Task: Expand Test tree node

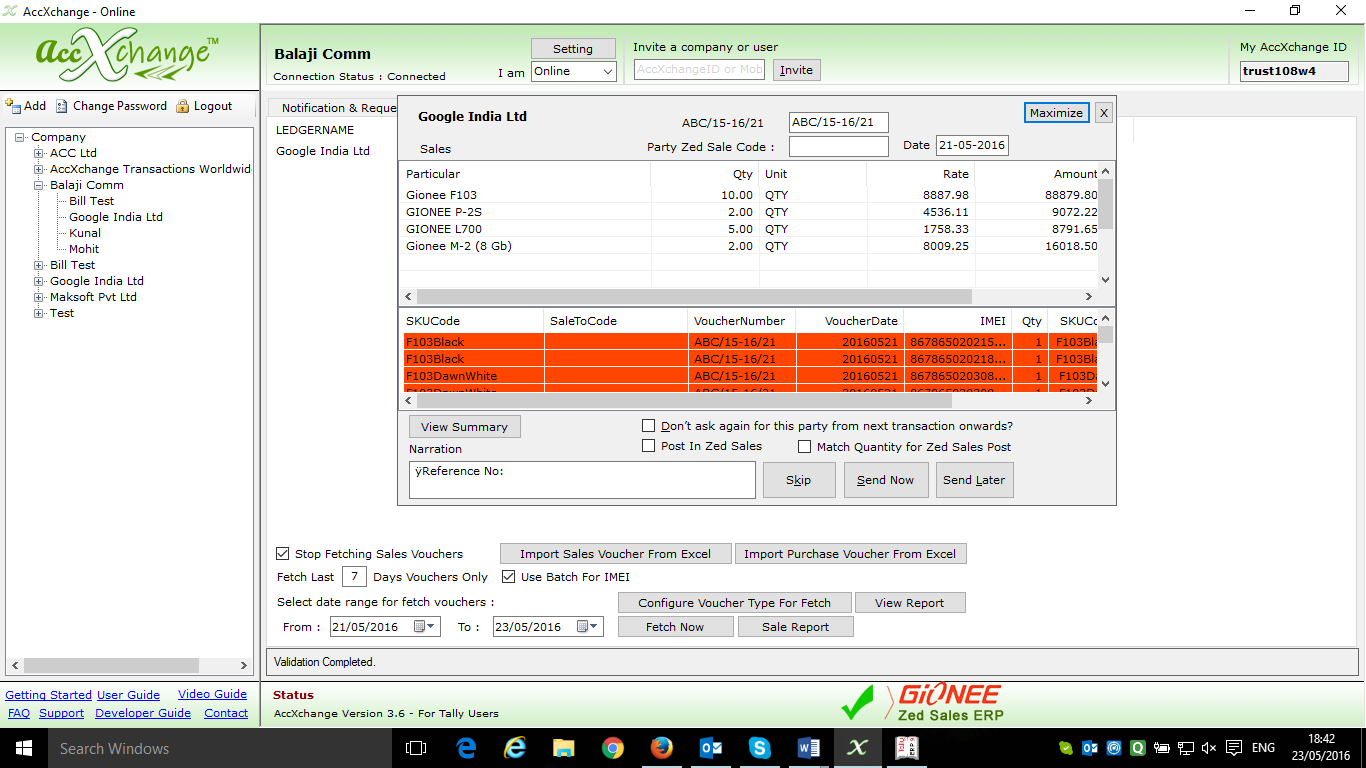Action: pos(39,313)
